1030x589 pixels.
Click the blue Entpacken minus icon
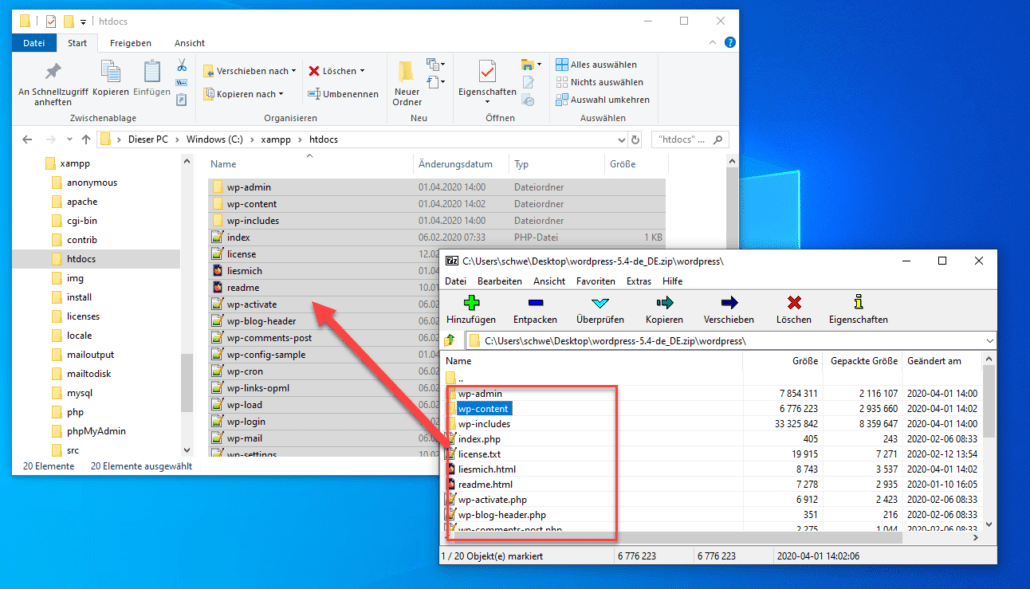point(535,303)
